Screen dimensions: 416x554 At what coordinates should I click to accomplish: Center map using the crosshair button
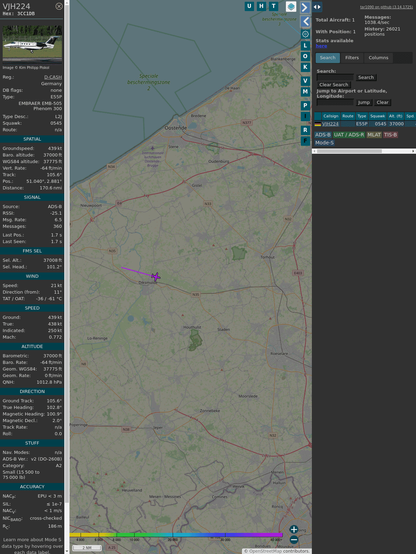[x=305, y=34]
